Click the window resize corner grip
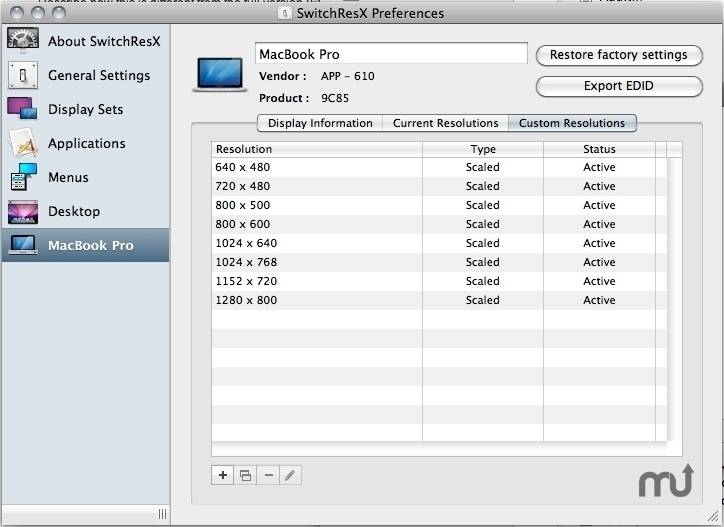 point(713,516)
